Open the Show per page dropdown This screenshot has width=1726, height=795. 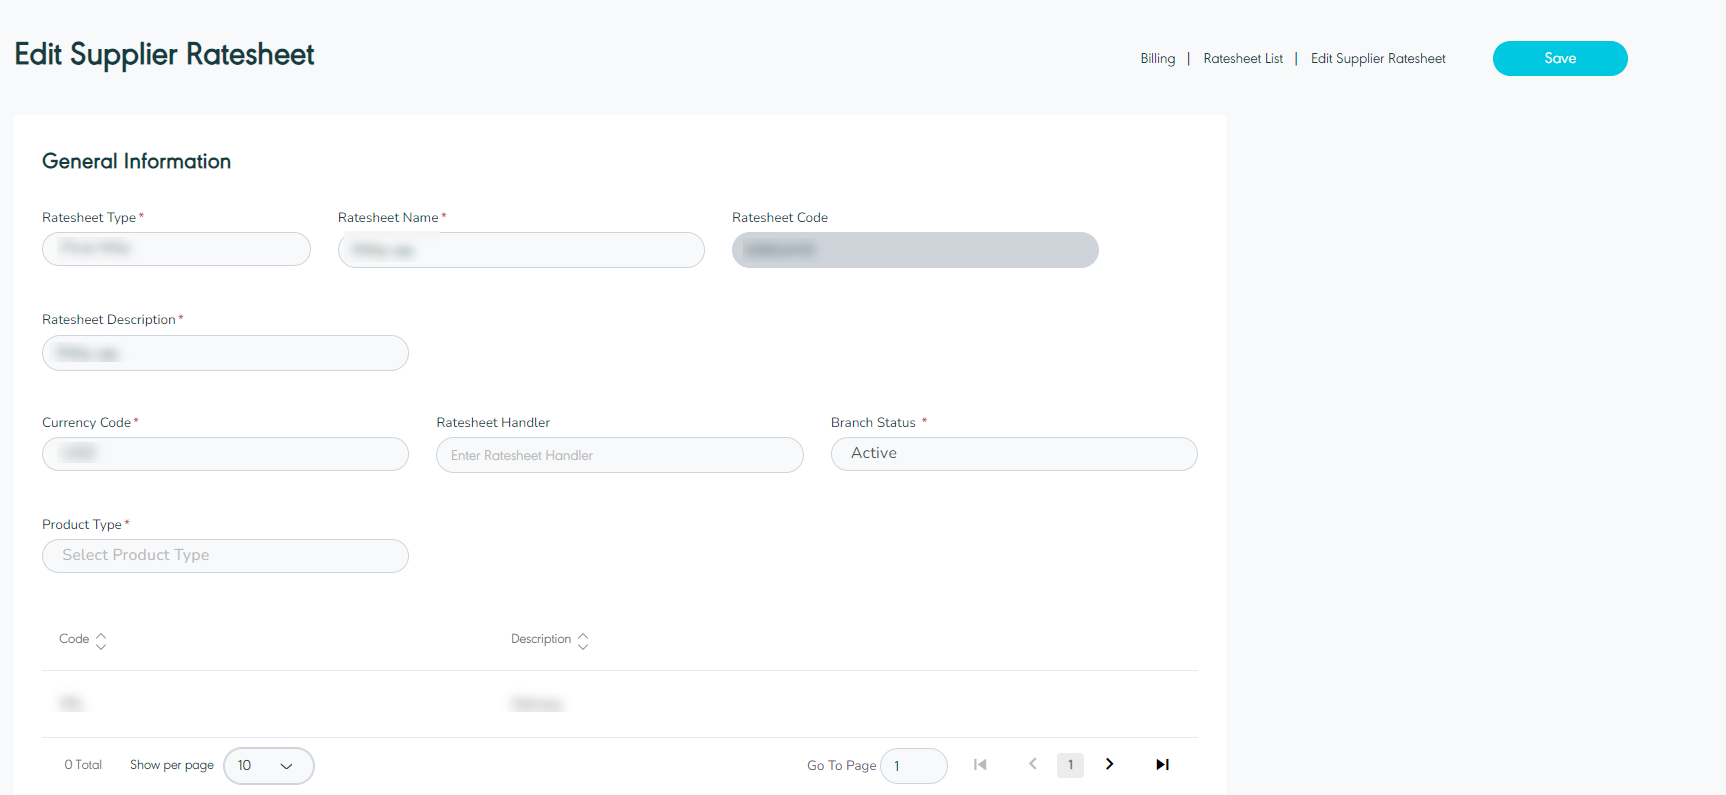(268, 766)
